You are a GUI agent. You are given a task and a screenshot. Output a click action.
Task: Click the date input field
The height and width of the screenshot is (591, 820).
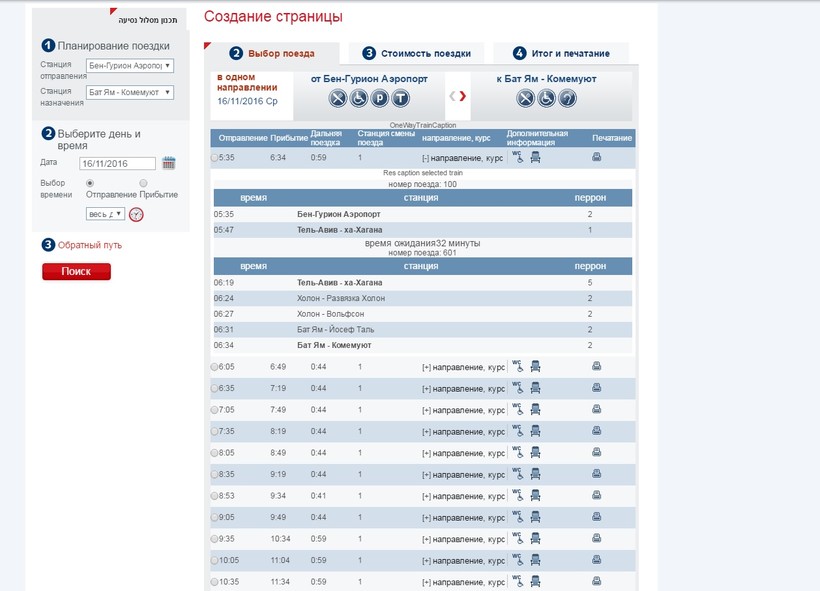pos(118,163)
